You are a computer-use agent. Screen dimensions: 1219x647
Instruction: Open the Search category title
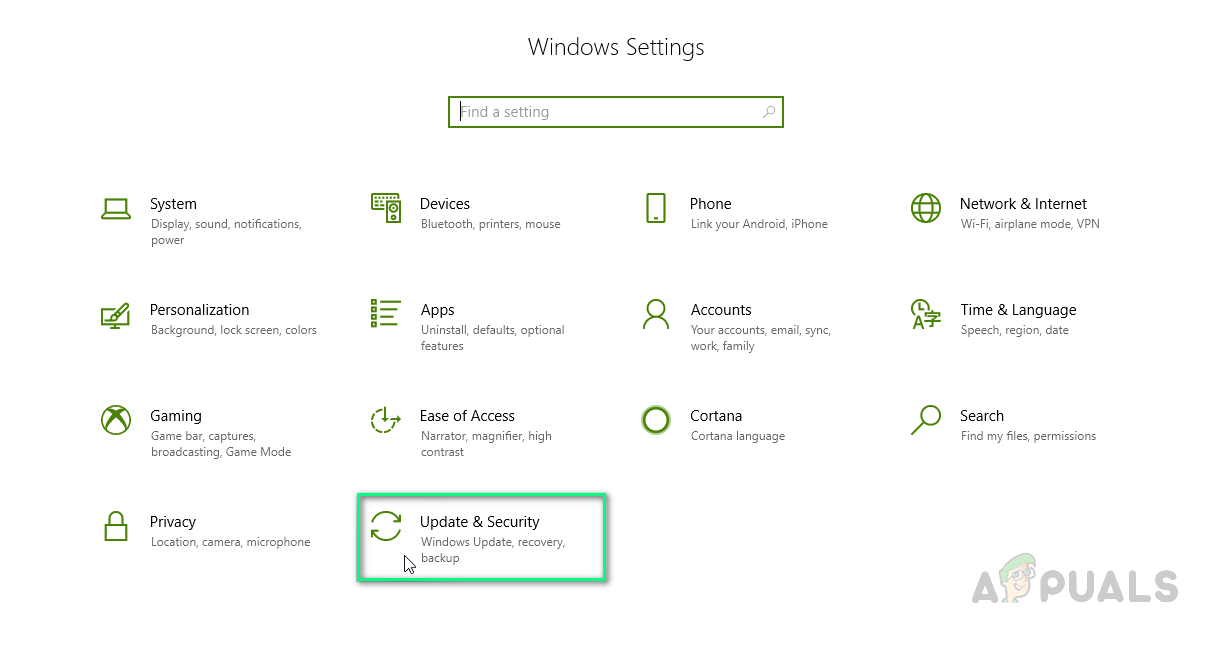[x=982, y=416]
